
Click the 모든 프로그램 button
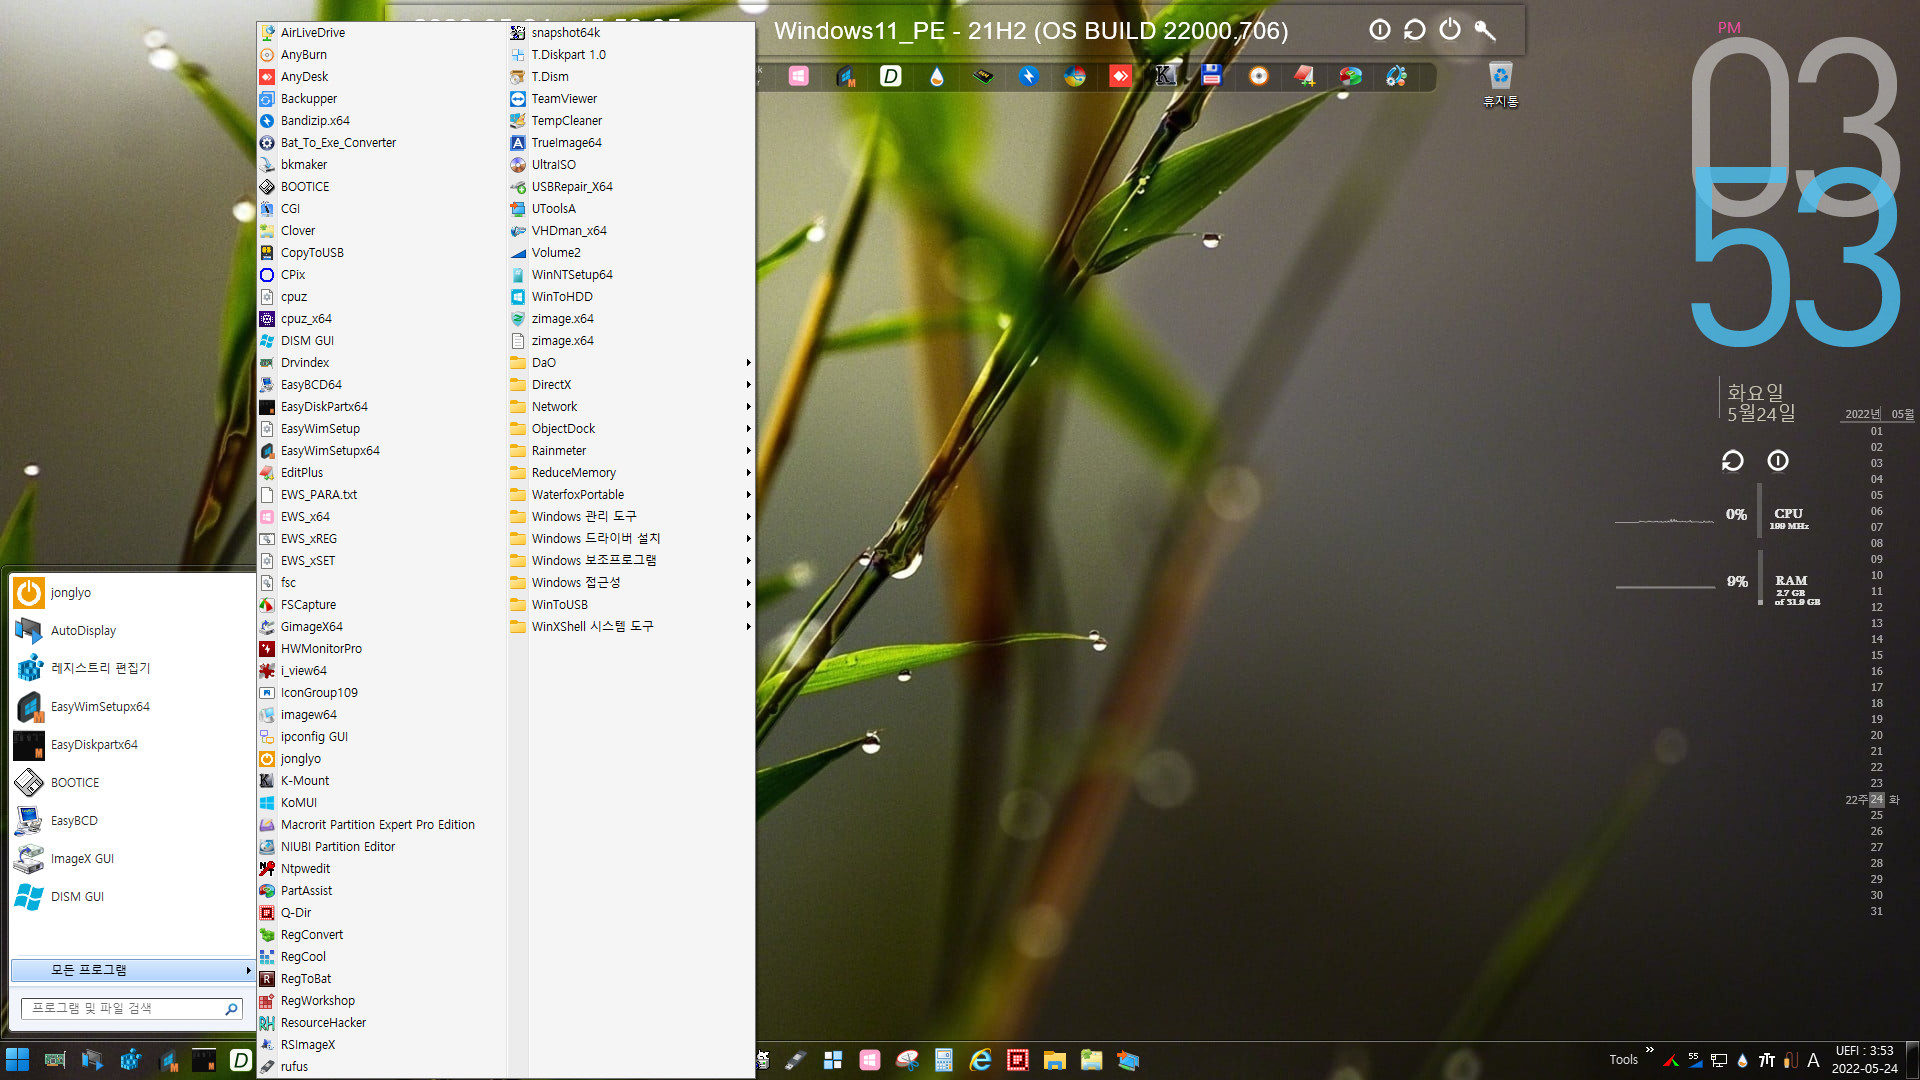point(132,970)
